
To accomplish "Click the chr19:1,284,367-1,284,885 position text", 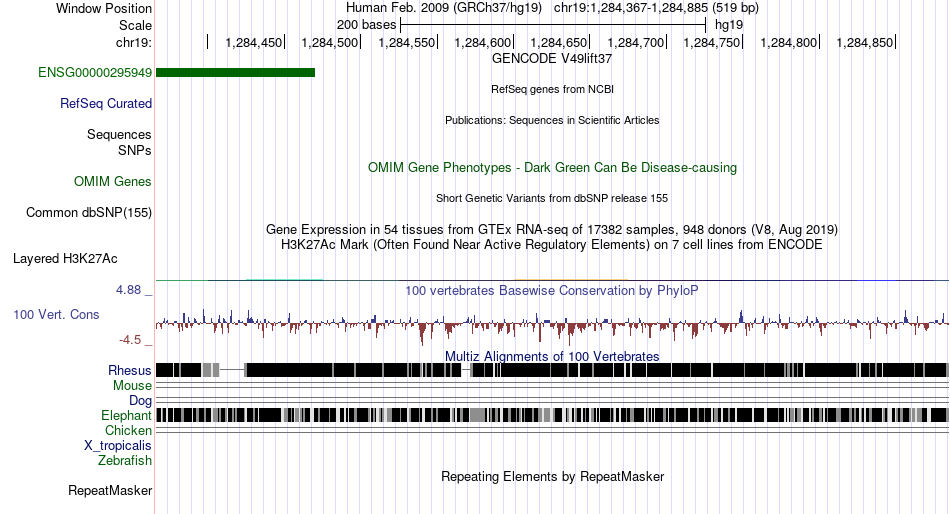I will 656,8.
